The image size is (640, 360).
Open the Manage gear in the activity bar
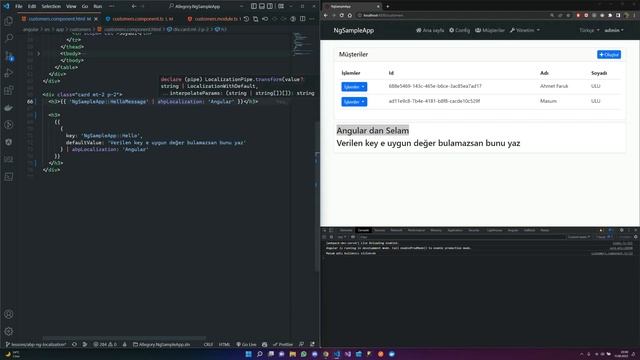9,331
